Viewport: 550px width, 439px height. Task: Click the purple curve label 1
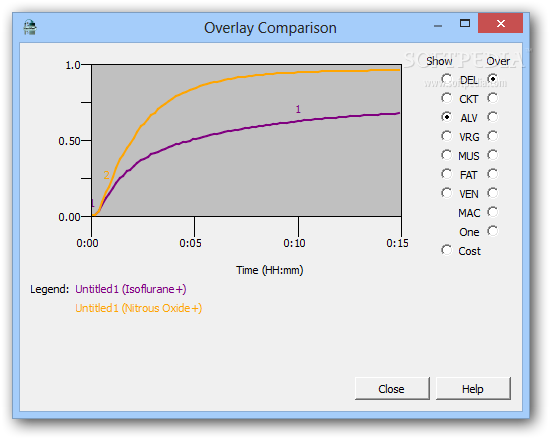(x=298, y=109)
